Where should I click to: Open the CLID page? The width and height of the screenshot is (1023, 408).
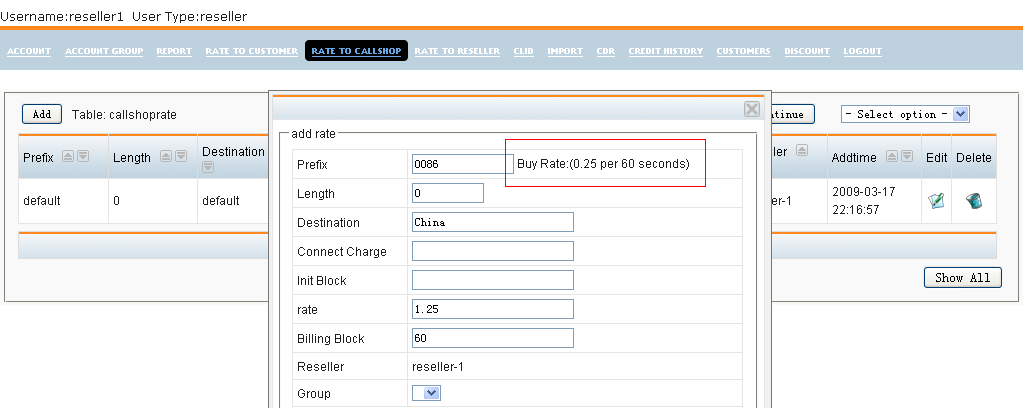(x=523, y=51)
